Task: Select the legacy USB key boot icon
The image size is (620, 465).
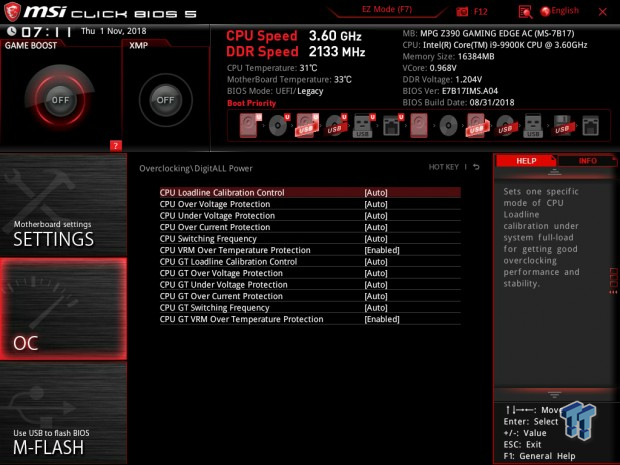Action: click(x=533, y=125)
